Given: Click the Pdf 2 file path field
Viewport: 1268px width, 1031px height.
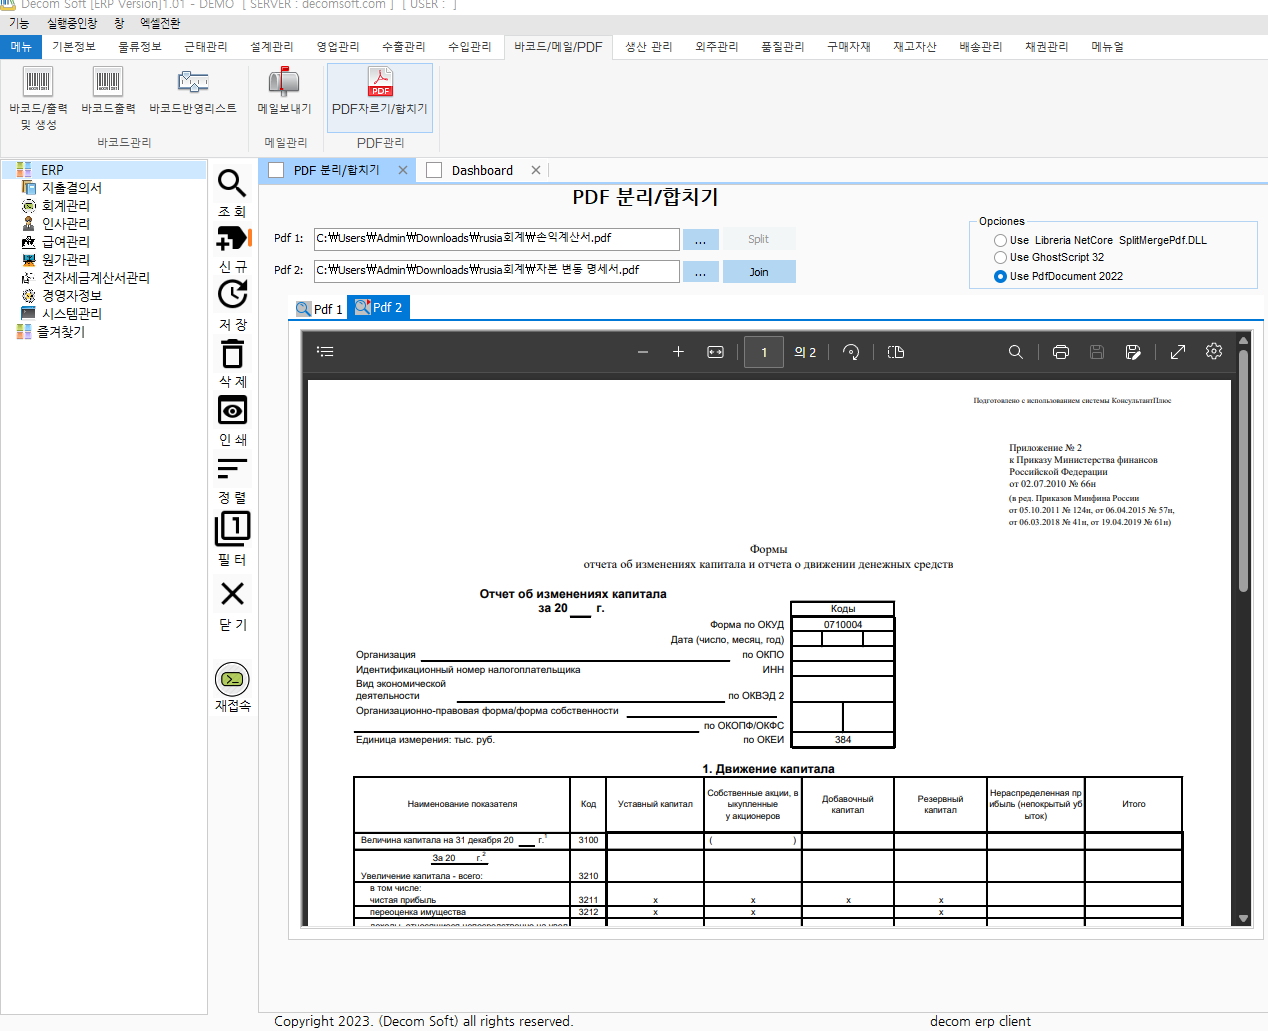Looking at the screenshot, I should pyautogui.click(x=497, y=271).
